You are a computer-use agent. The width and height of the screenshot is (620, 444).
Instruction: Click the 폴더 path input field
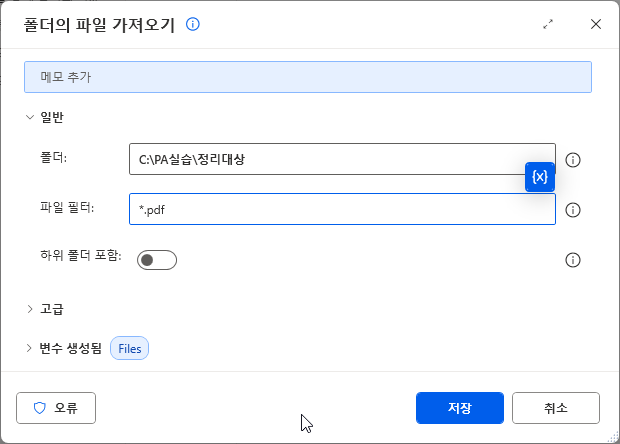click(x=342, y=159)
